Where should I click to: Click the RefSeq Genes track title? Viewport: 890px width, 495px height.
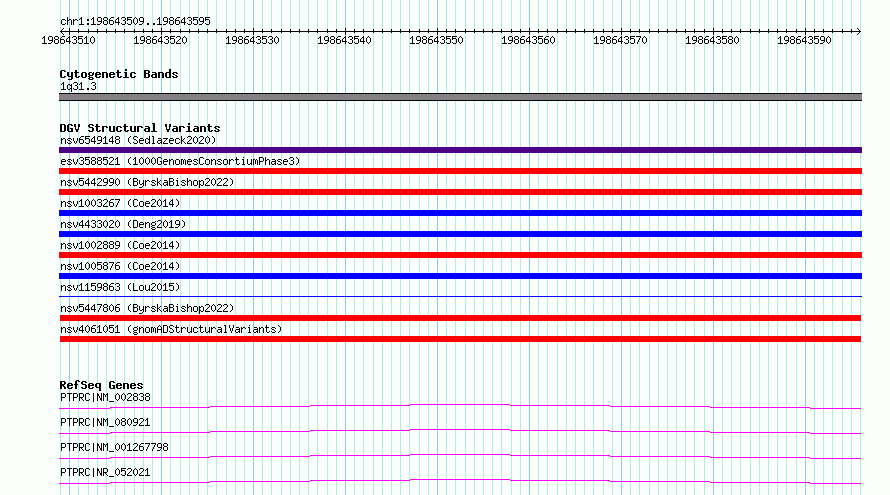tap(101, 385)
